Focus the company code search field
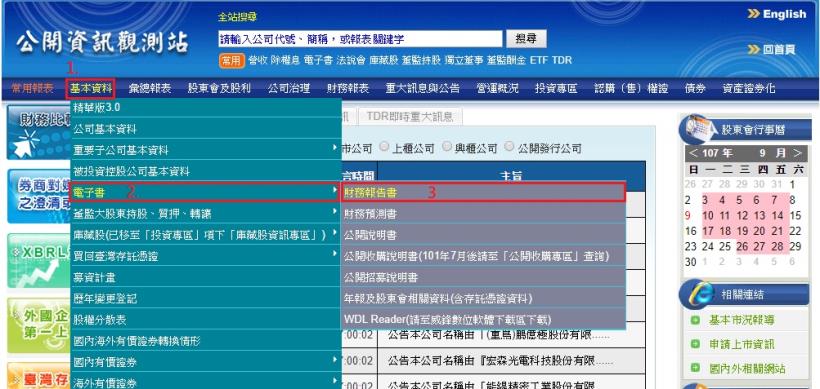The image size is (820, 389). click(x=360, y=39)
